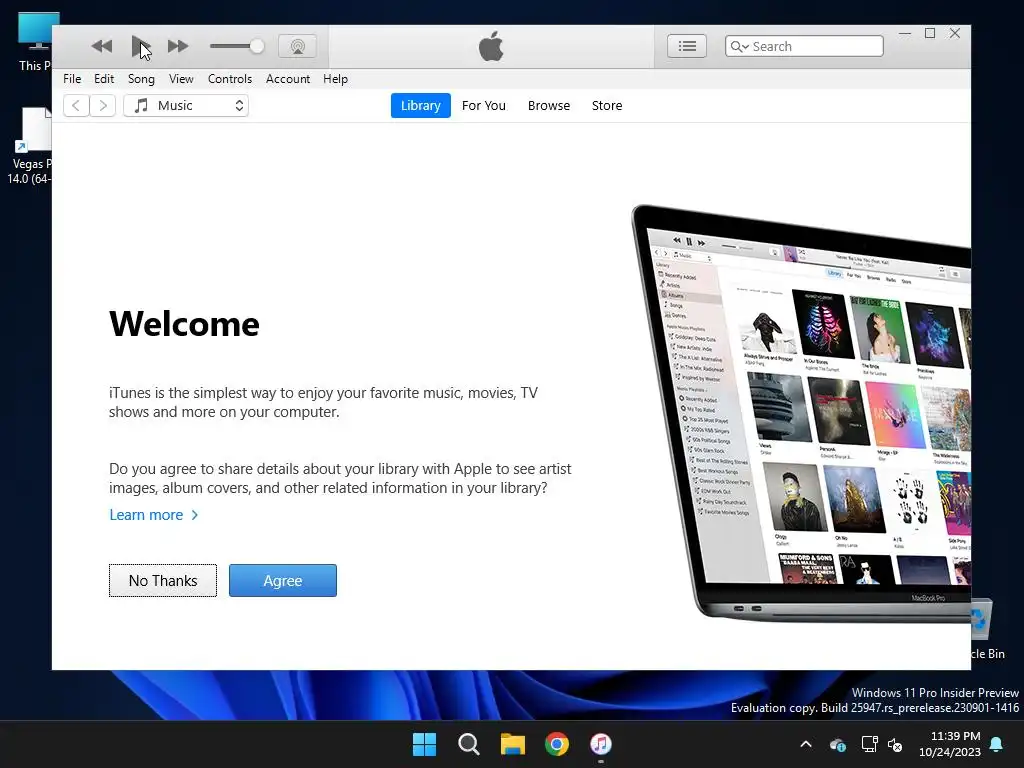Decline sharing with No Thanks button
Image resolution: width=1024 pixels, height=768 pixels.
pos(163,581)
